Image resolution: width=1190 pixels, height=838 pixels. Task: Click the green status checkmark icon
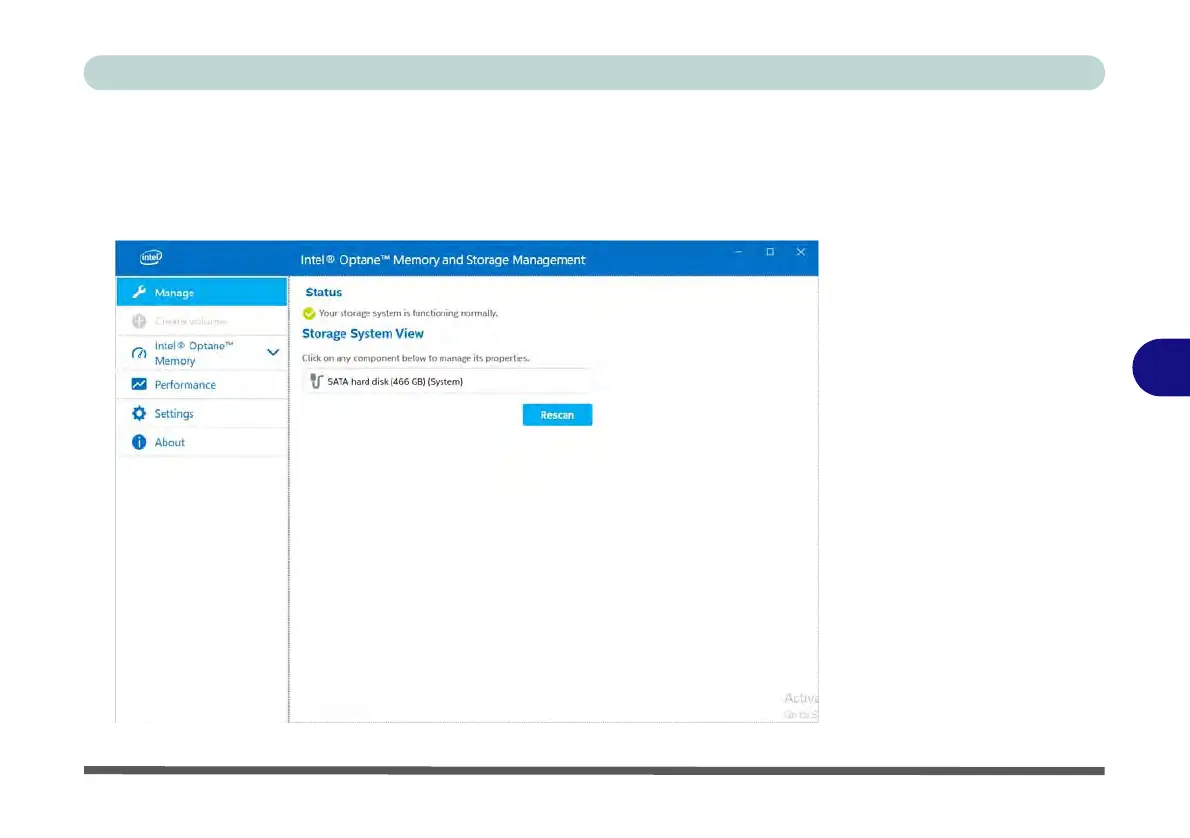click(x=309, y=313)
